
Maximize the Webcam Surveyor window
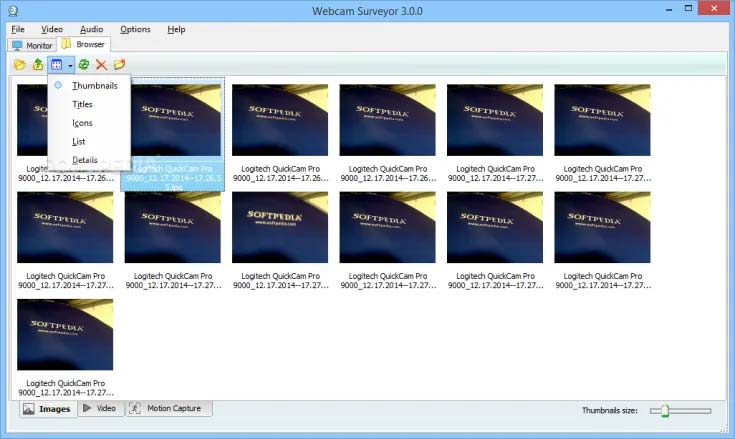click(688, 8)
